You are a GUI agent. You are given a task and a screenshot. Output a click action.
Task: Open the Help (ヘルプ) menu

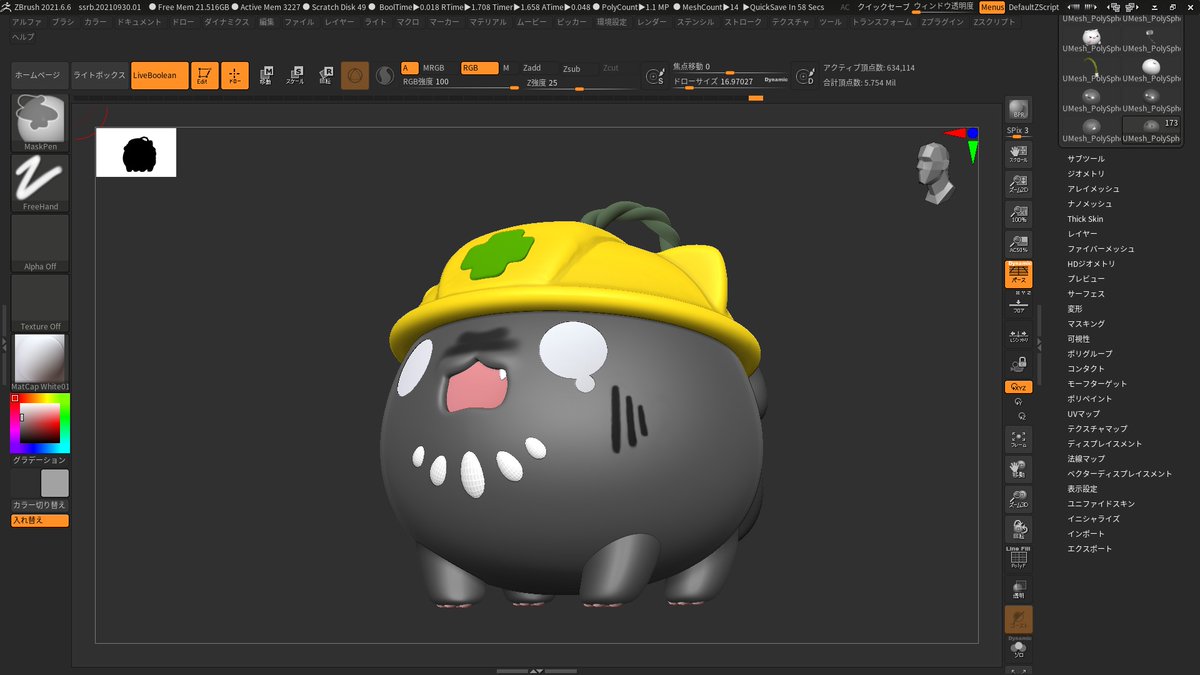pos(22,36)
